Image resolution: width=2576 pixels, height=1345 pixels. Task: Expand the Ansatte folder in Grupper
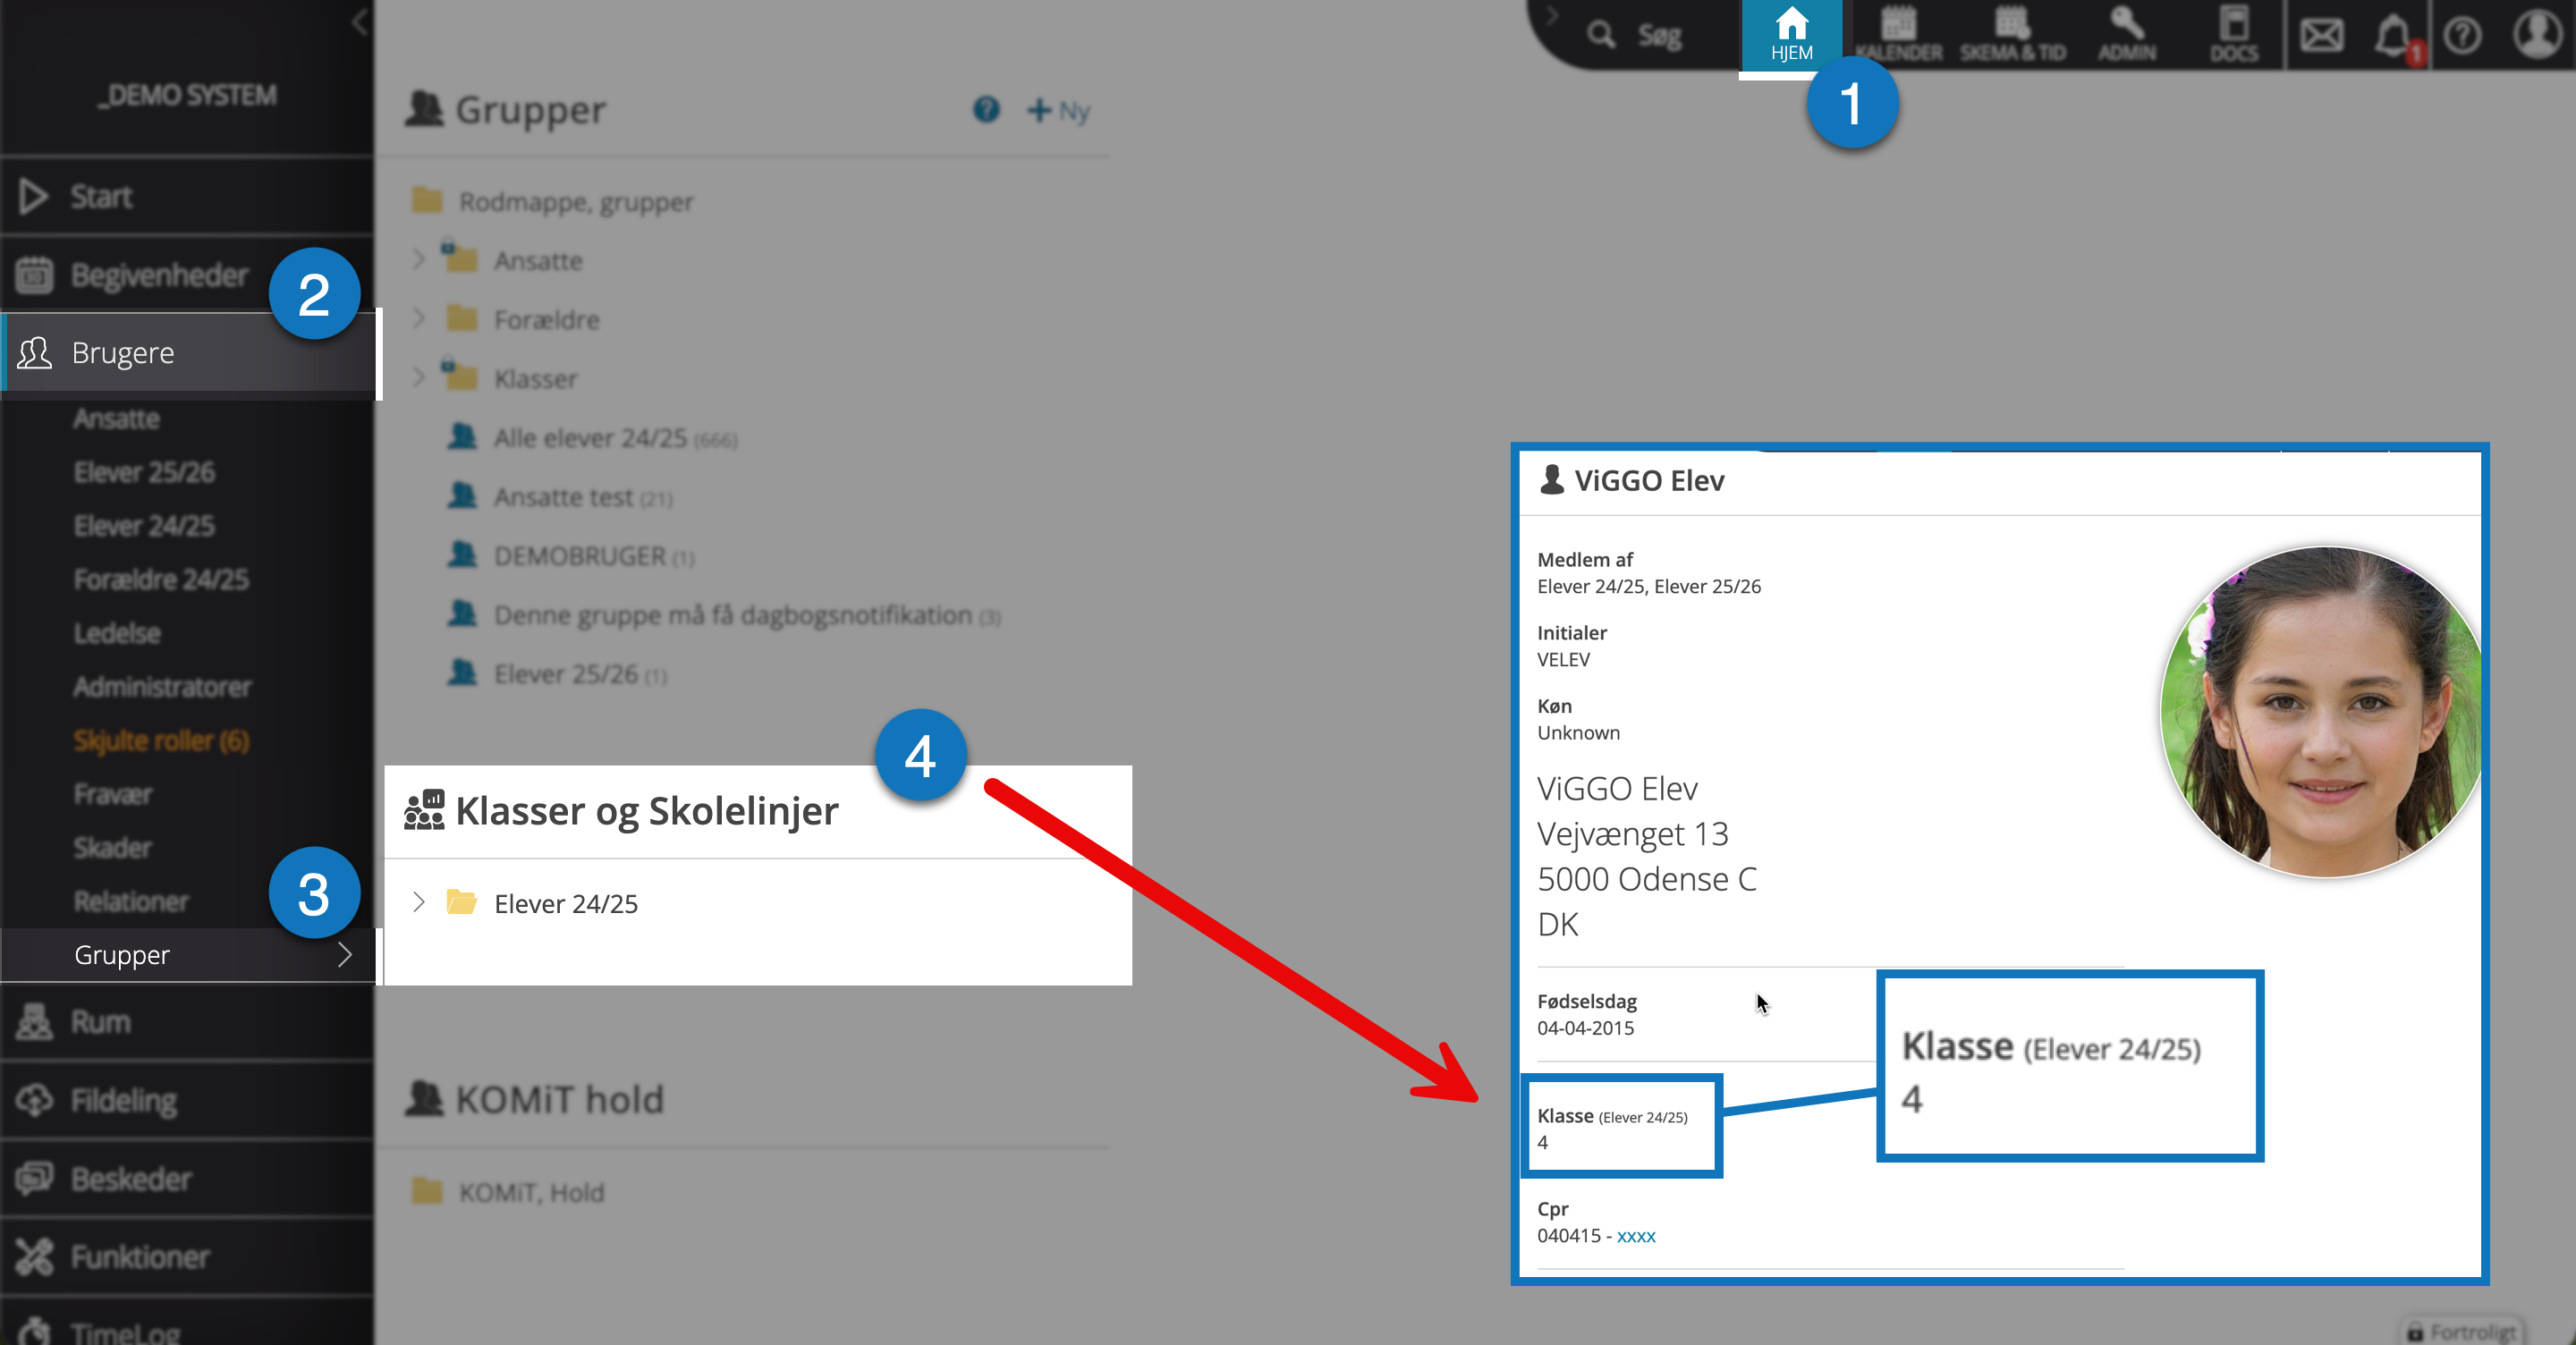pos(419,260)
